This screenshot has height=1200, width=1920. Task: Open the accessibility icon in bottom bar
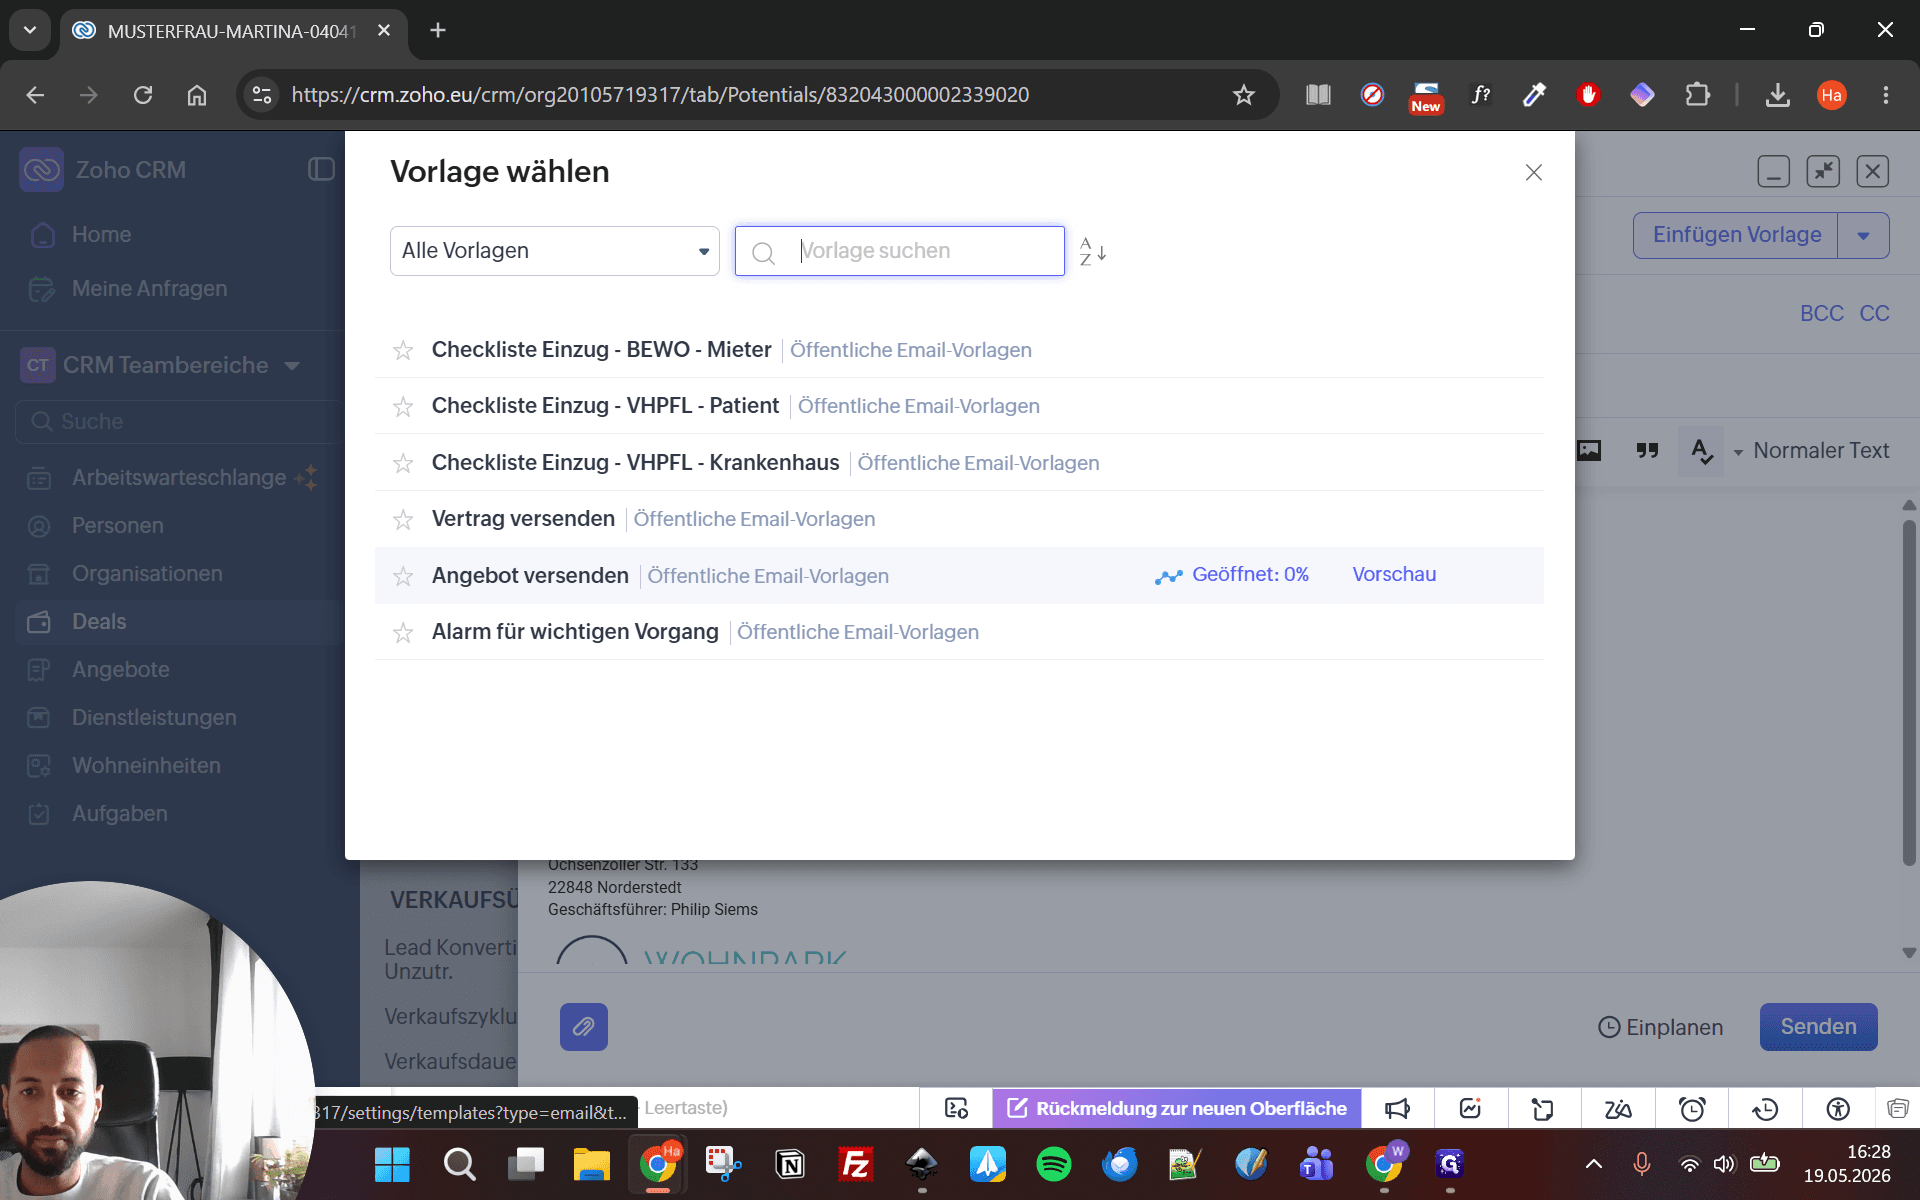(x=1838, y=1108)
